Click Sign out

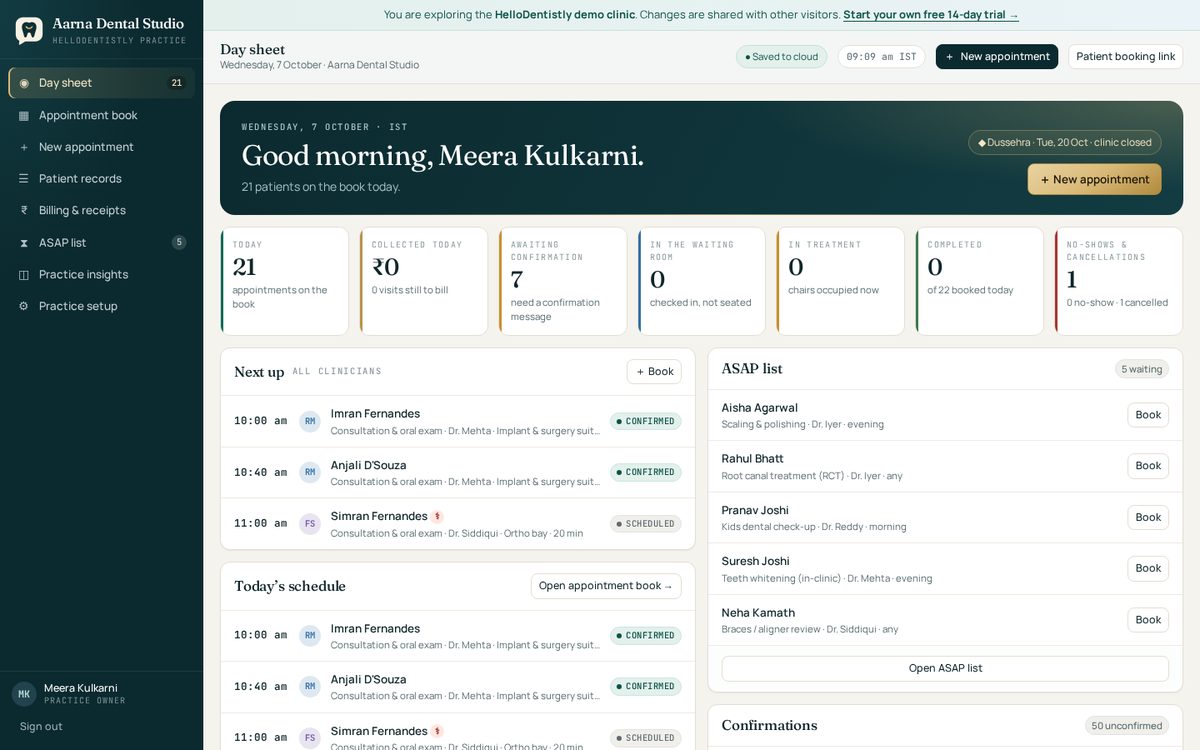point(41,726)
